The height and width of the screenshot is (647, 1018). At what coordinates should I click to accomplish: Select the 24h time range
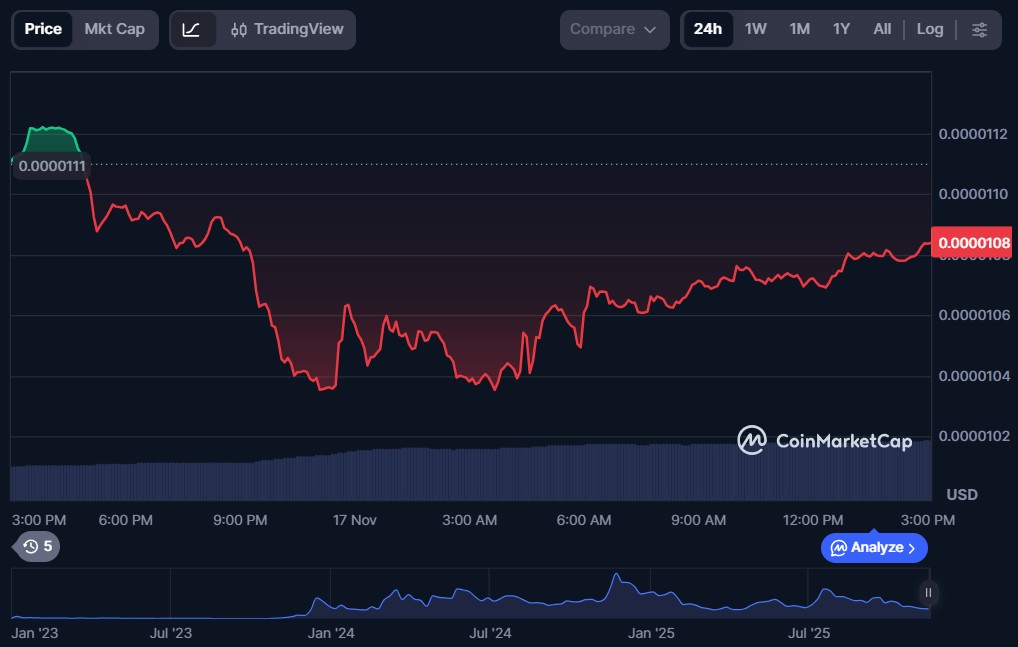pyautogui.click(x=708, y=29)
